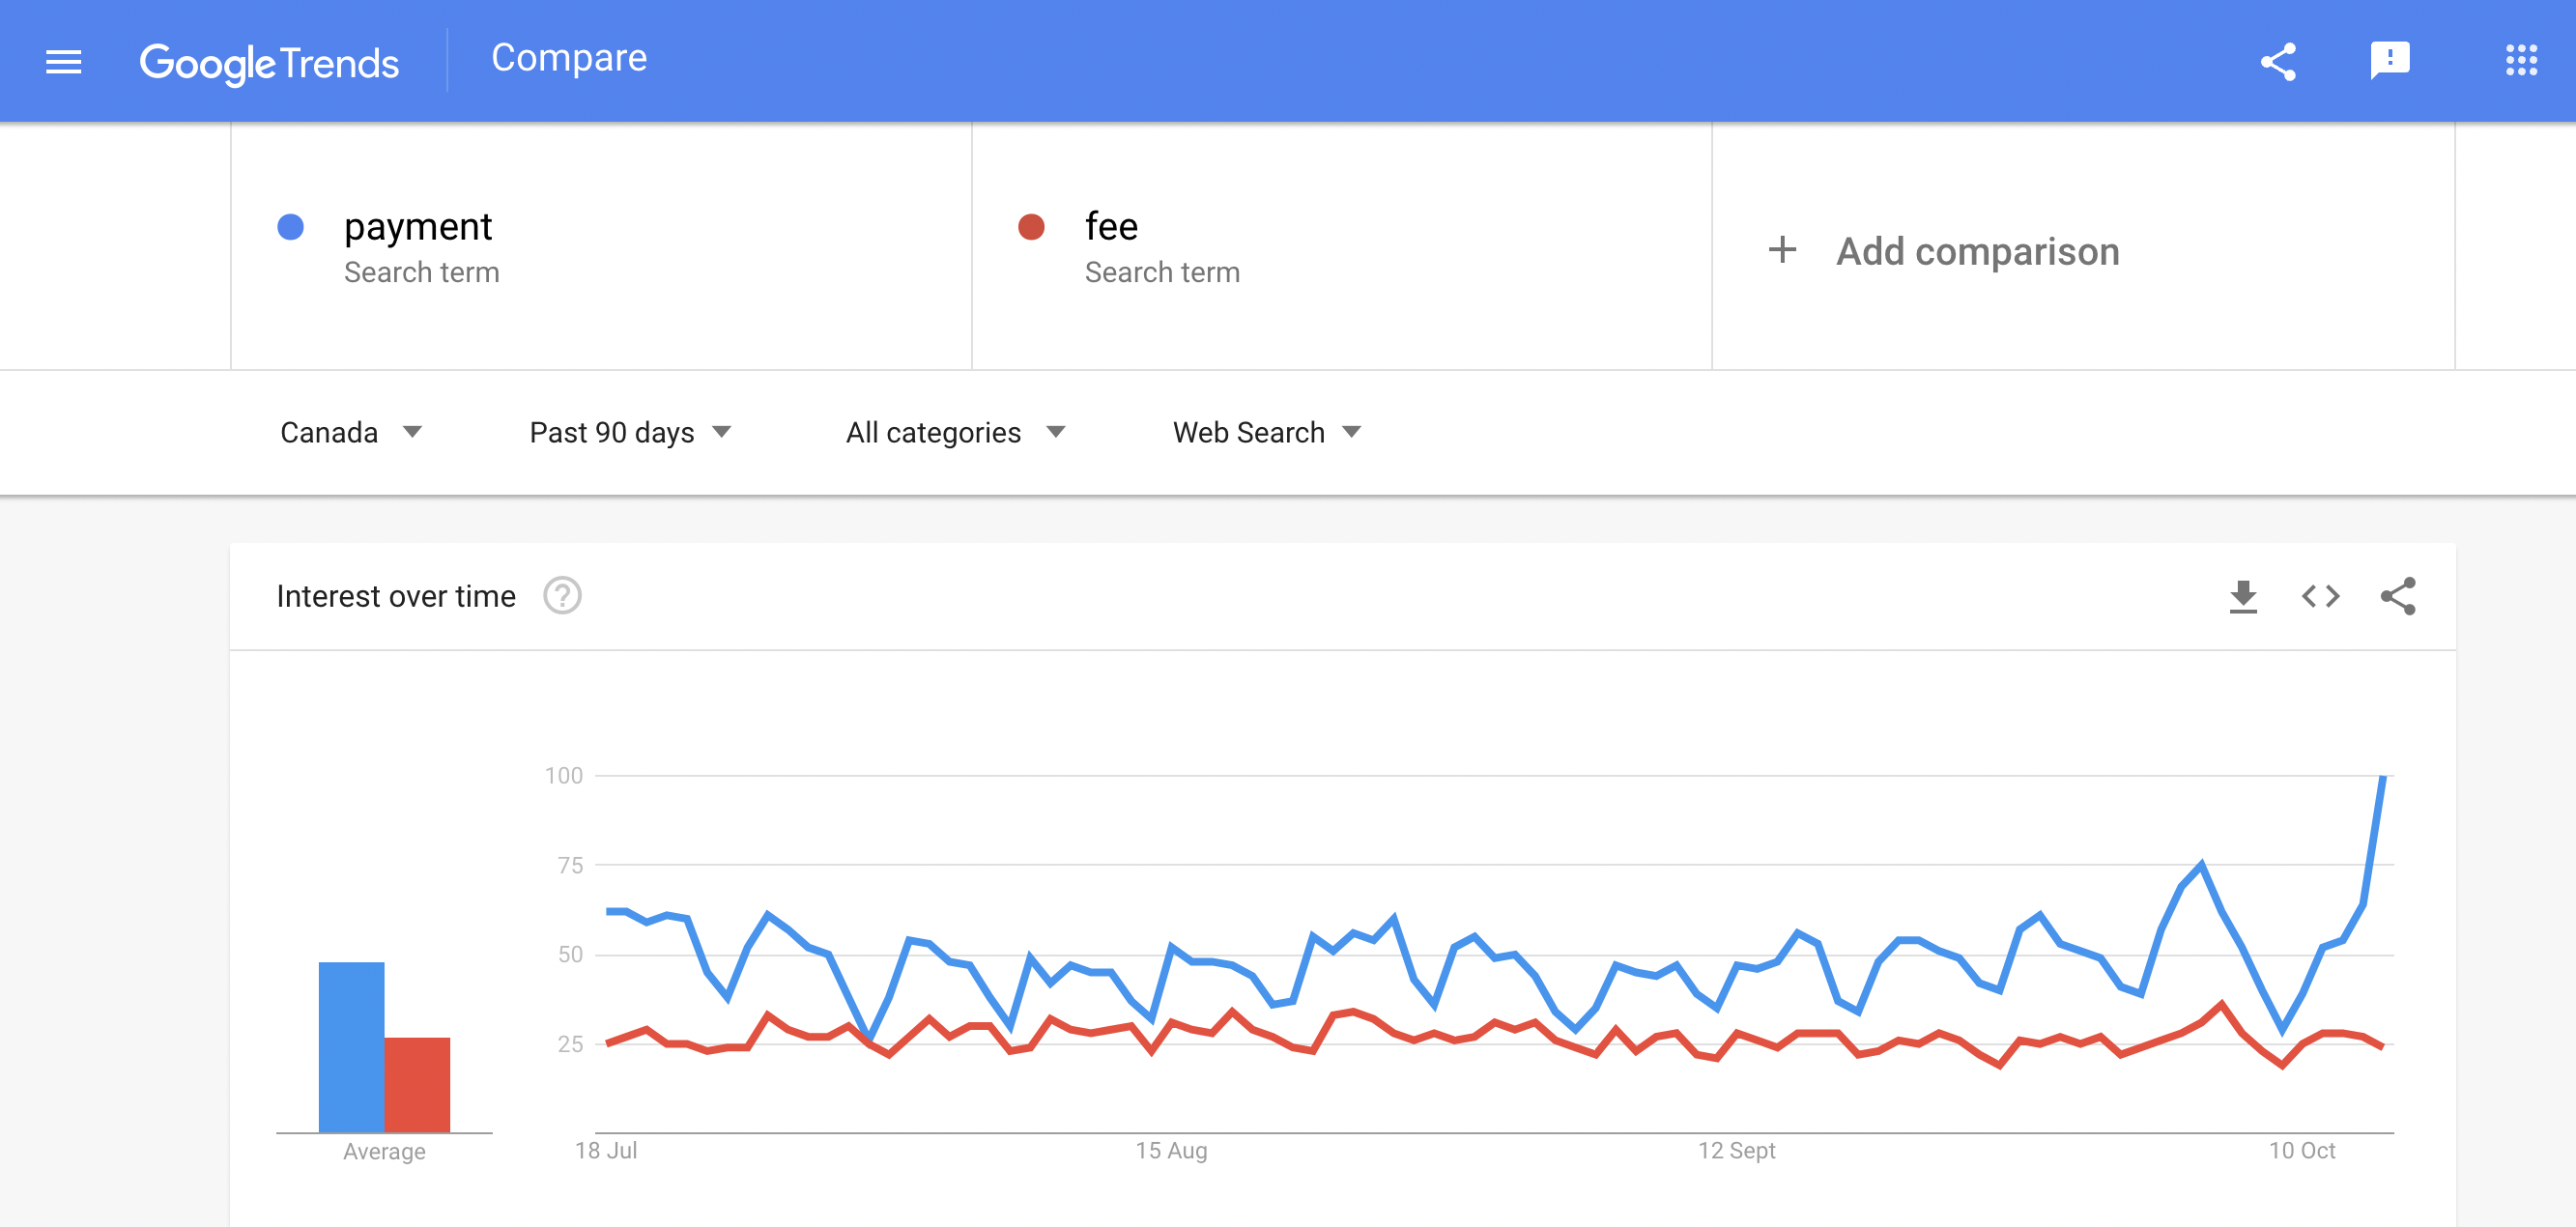The image size is (2576, 1227).
Task: Open help for Interest over time
Action: coord(562,596)
